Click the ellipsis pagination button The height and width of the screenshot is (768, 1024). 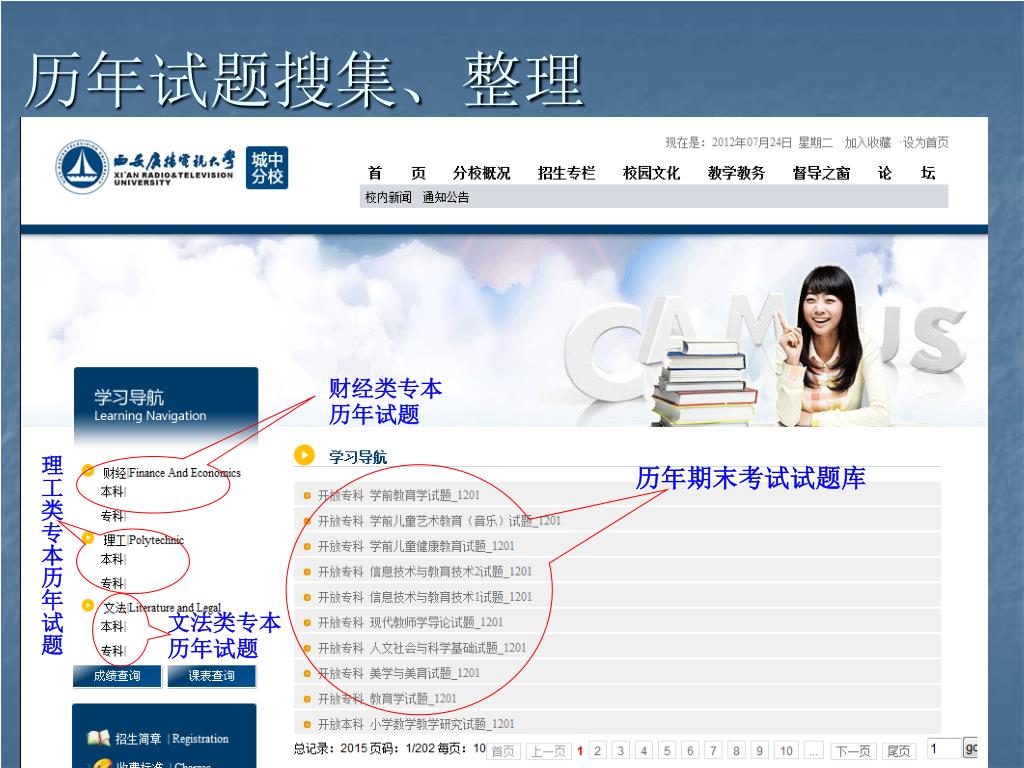click(813, 751)
